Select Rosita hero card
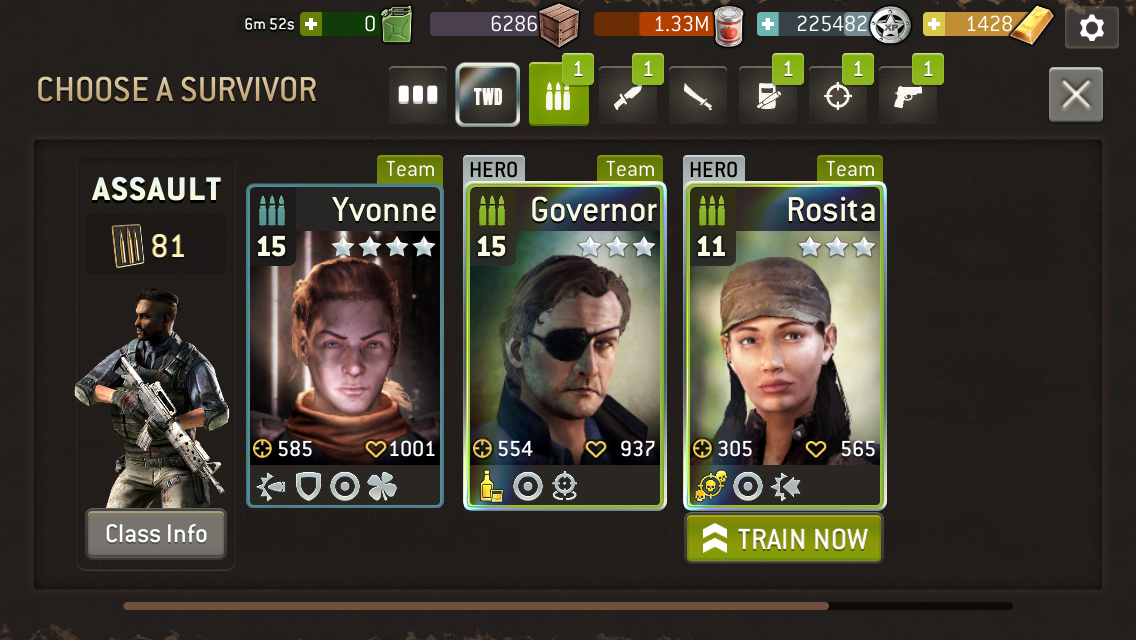The image size is (1136, 640). (x=785, y=345)
